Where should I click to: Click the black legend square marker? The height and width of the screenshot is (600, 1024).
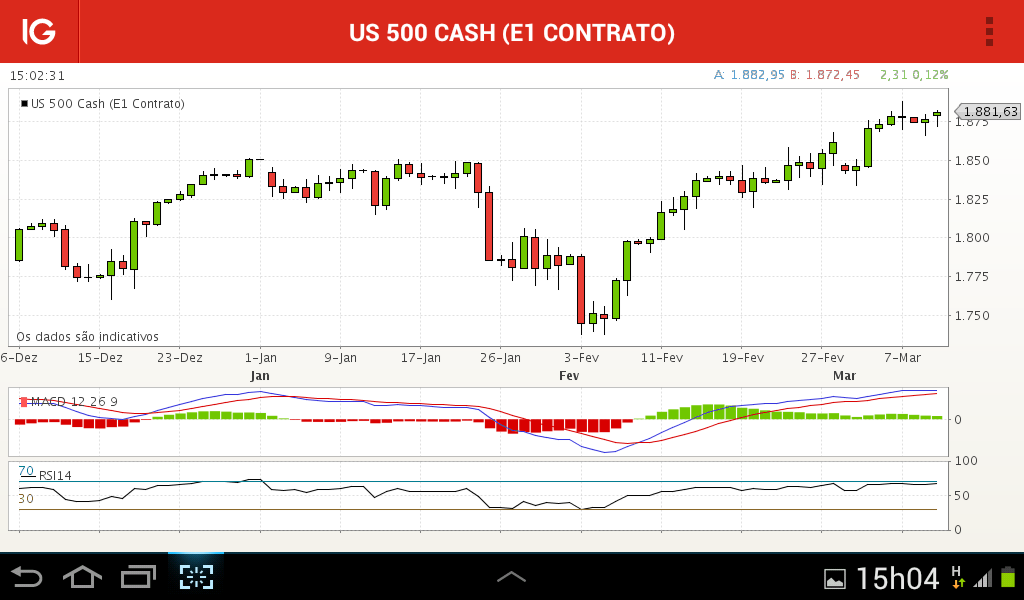tap(25, 103)
